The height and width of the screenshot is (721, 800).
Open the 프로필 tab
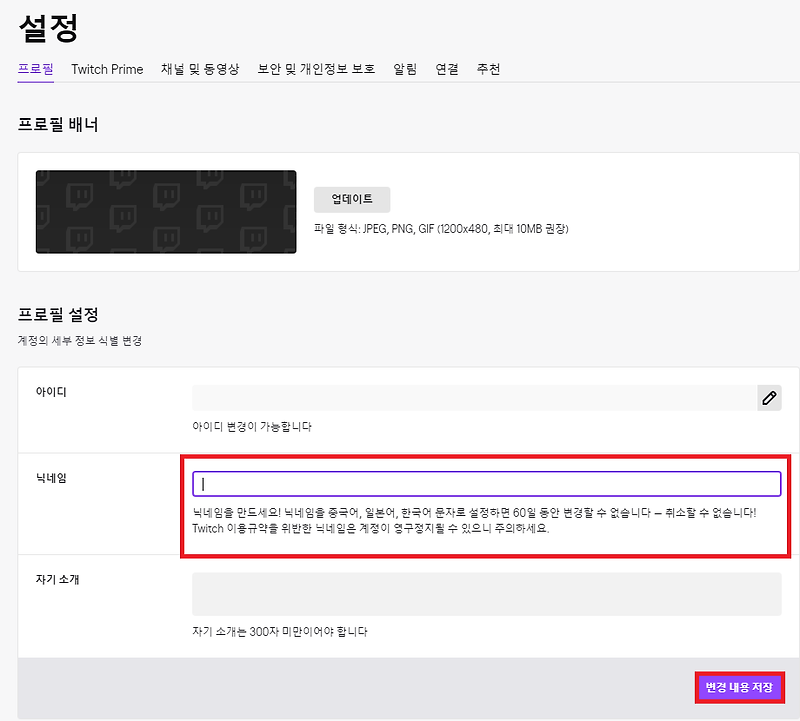pyautogui.click(x=36, y=69)
